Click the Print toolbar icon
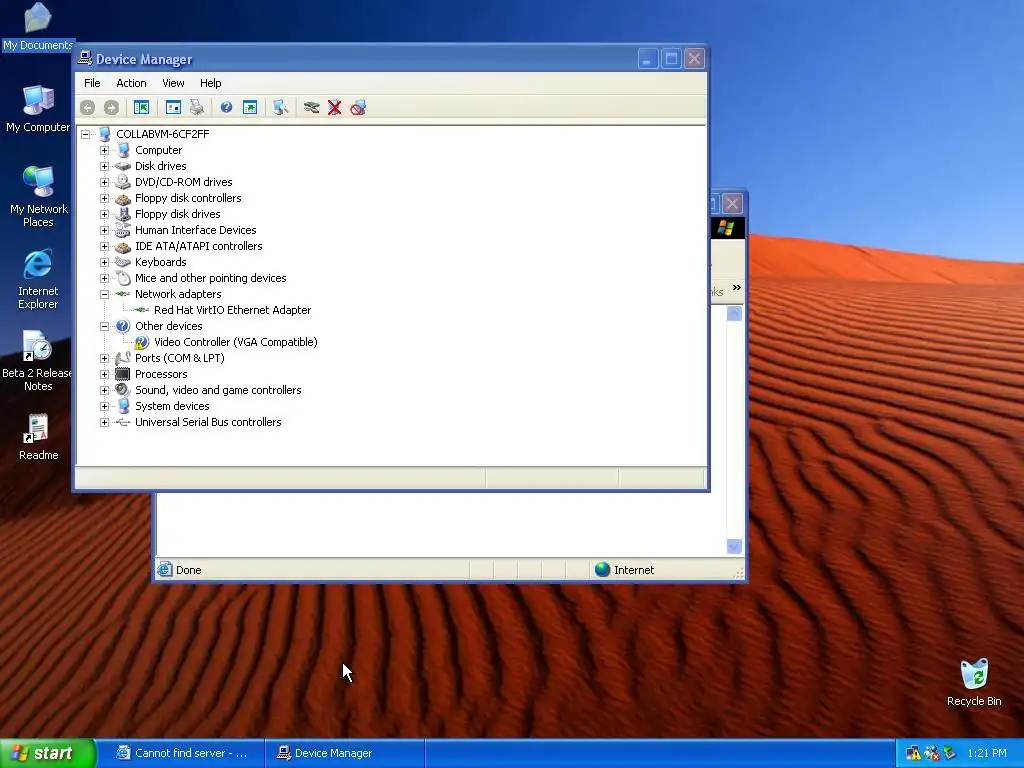 point(197,107)
